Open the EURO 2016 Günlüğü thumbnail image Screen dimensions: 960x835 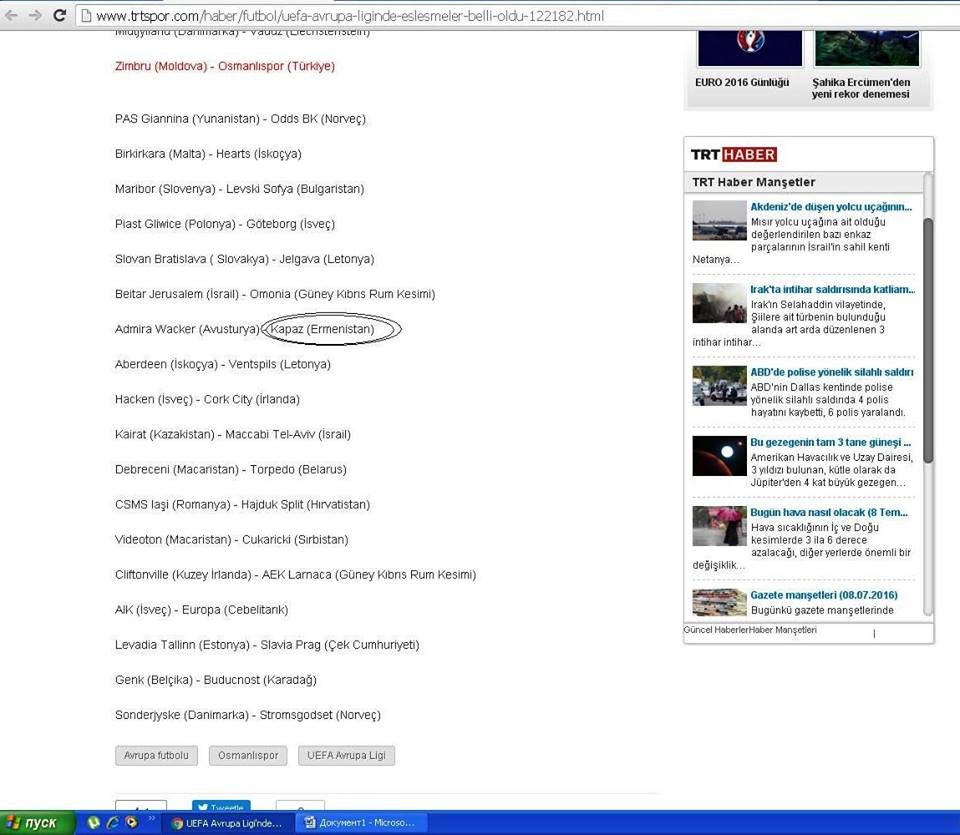tap(750, 48)
